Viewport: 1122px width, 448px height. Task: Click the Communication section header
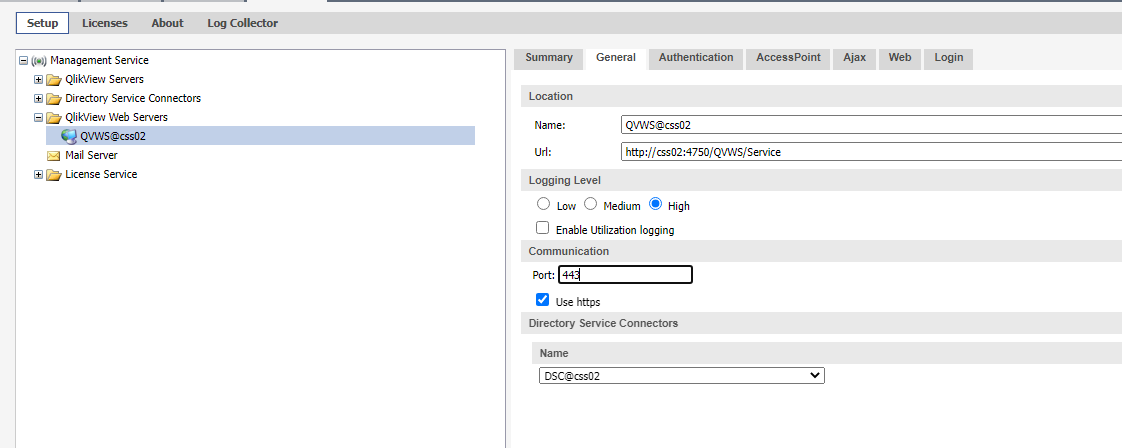click(821, 251)
